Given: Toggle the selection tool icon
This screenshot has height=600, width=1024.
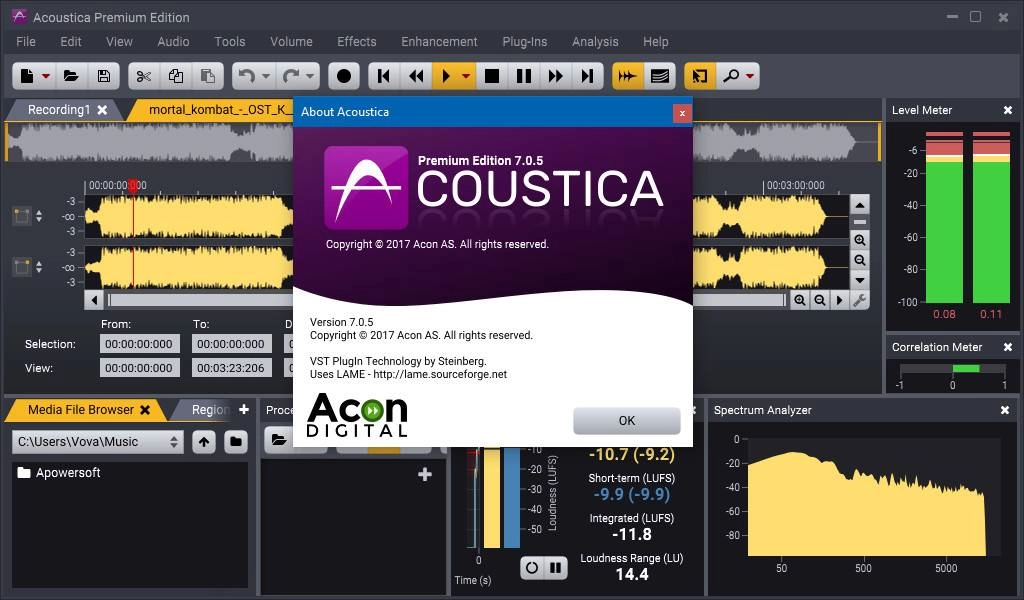Looking at the screenshot, I should pyautogui.click(x=699, y=76).
